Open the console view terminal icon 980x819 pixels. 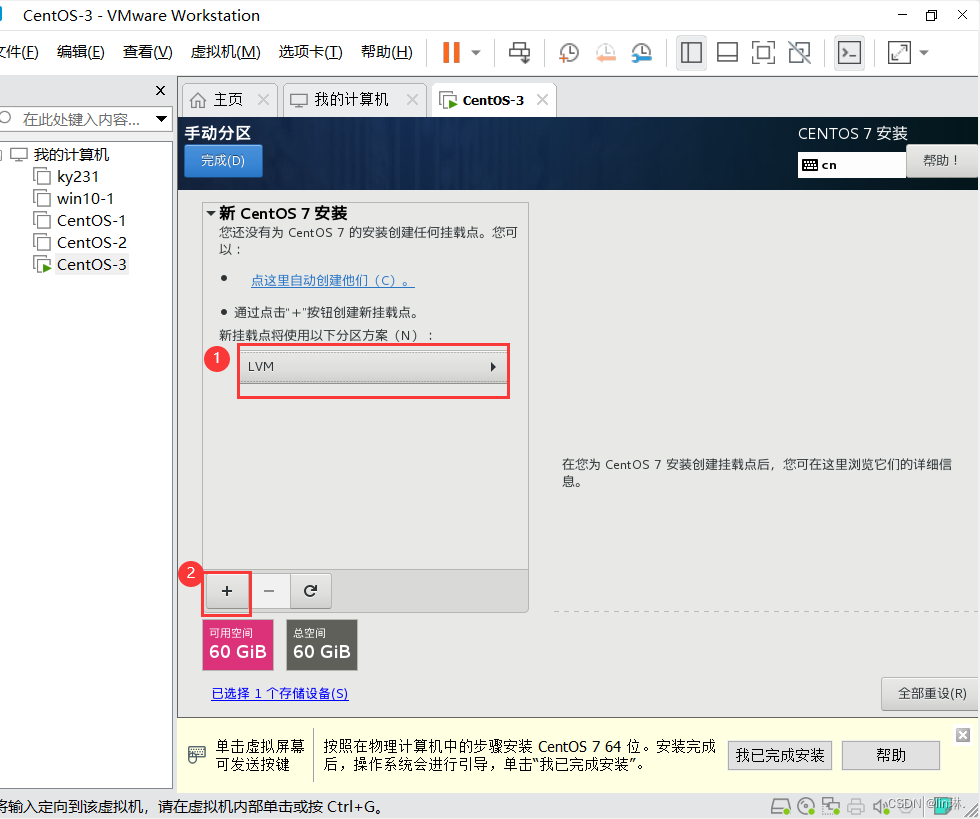coord(849,53)
